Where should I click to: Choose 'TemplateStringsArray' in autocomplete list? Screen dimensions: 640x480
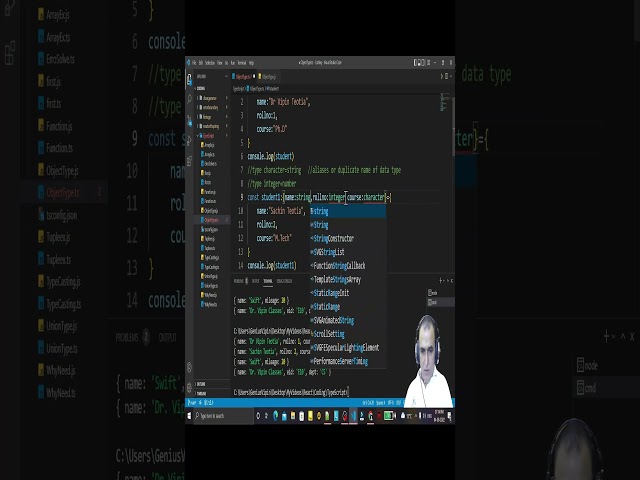coord(348,280)
